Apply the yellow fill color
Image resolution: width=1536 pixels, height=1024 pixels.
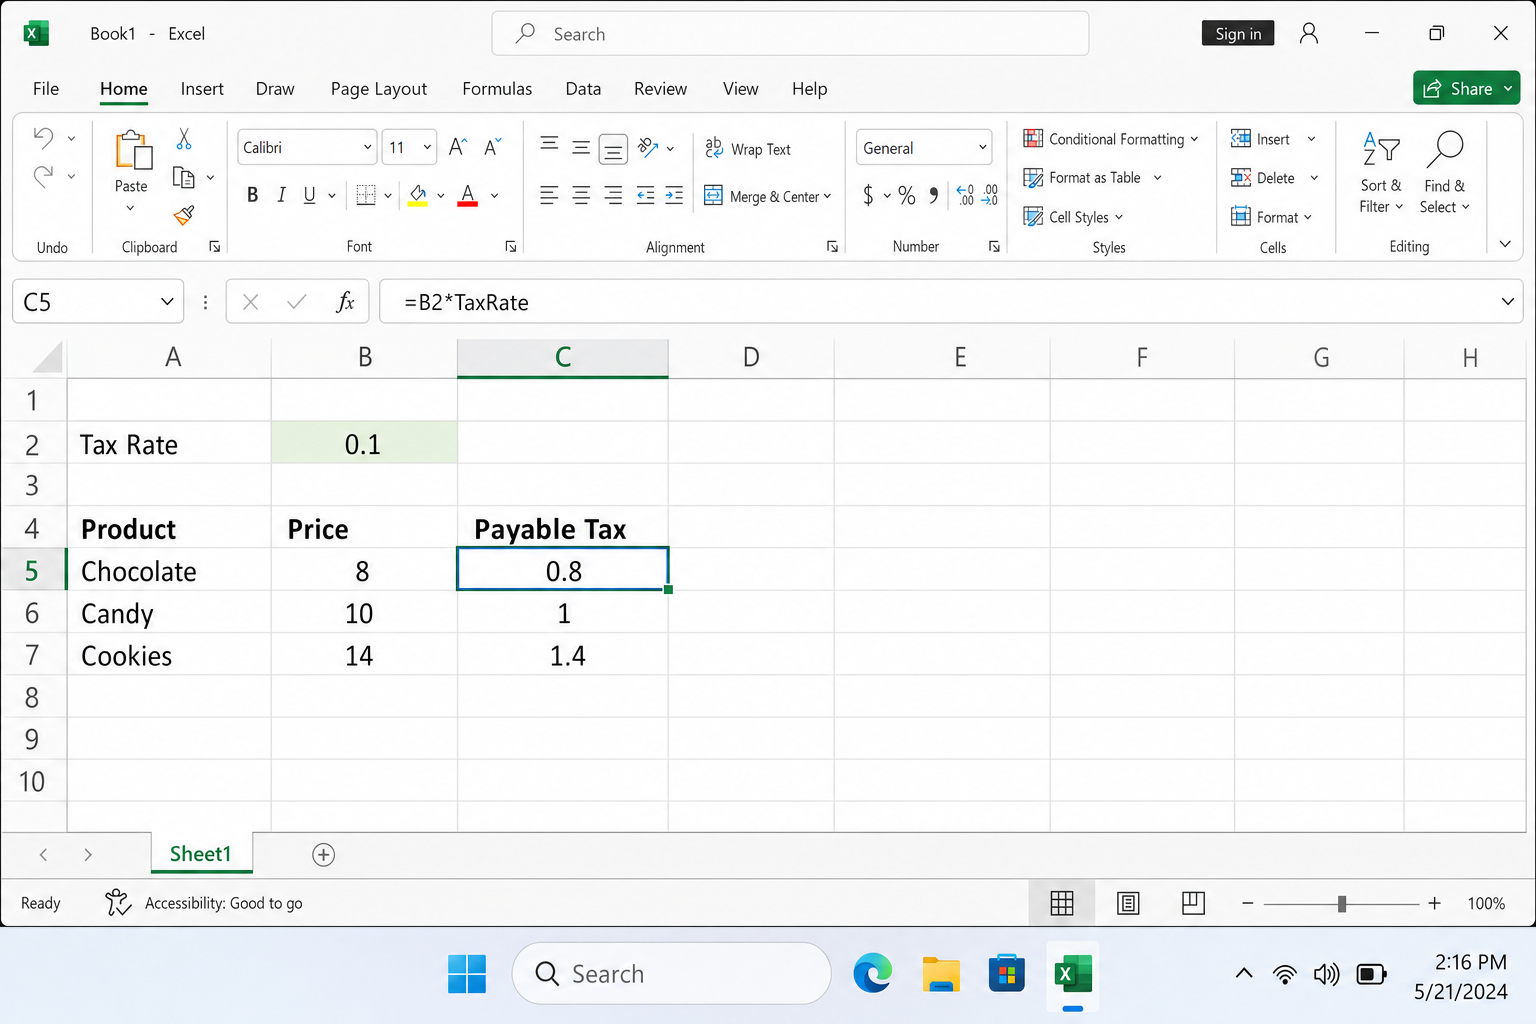(x=418, y=195)
